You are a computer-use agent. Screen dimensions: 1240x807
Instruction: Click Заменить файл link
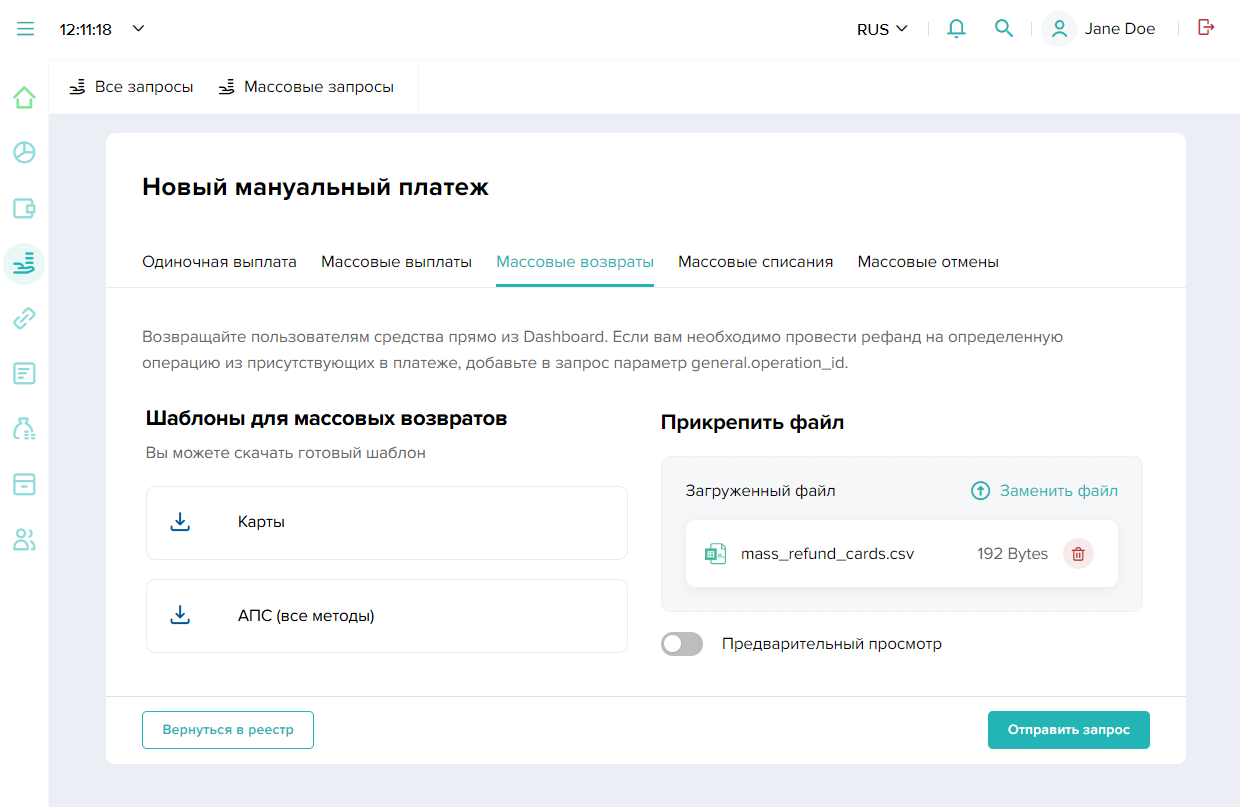[1044, 491]
